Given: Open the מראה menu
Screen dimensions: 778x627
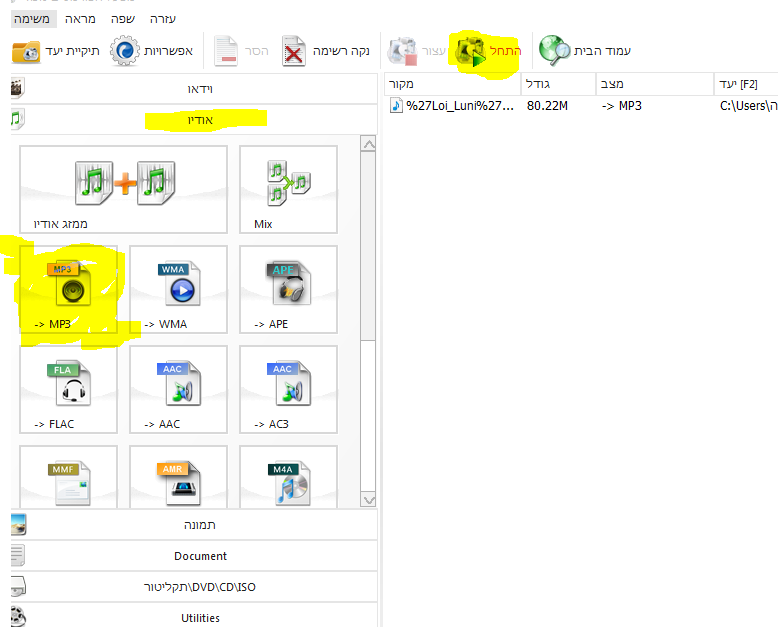Looking at the screenshot, I should coord(80,19).
